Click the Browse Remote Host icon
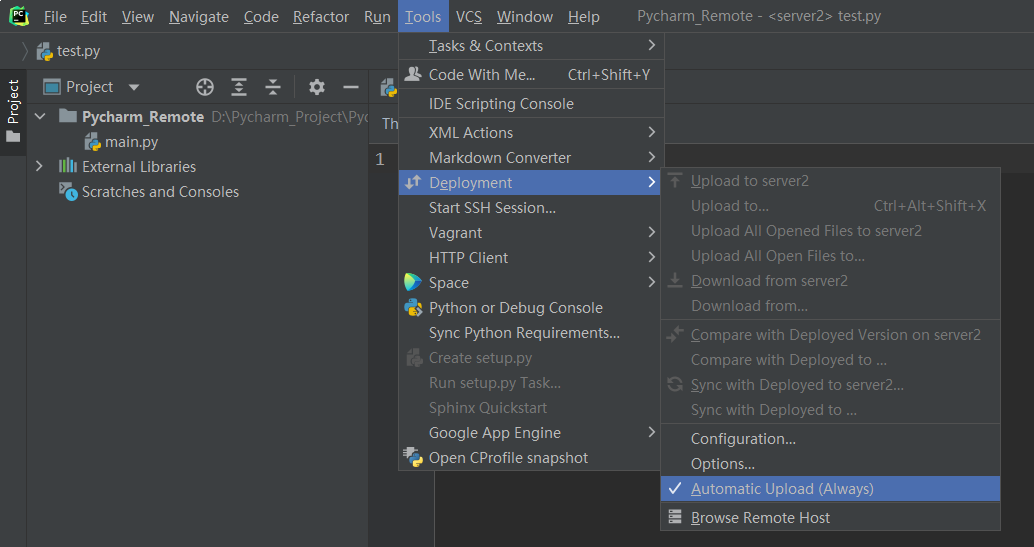The height and width of the screenshot is (547, 1034). click(x=675, y=518)
